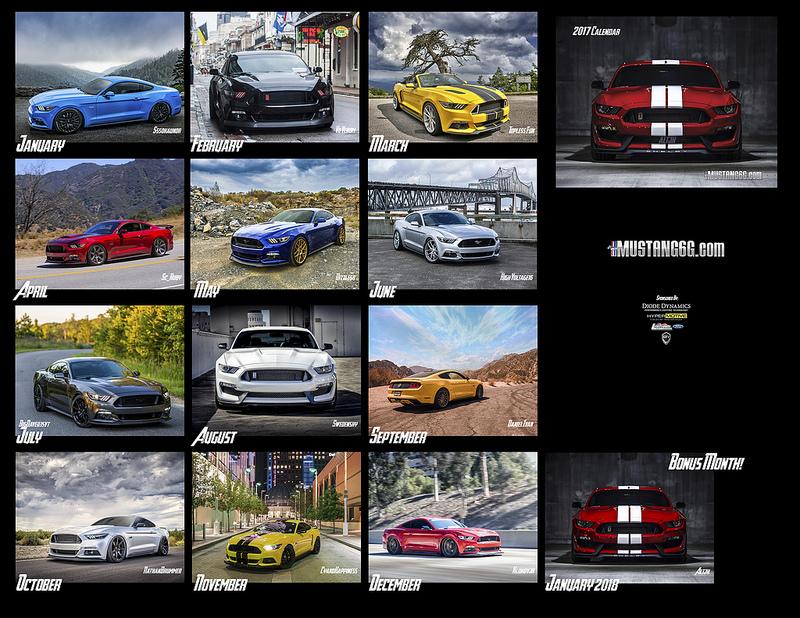Click the "May" month label

[x=207, y=291]
